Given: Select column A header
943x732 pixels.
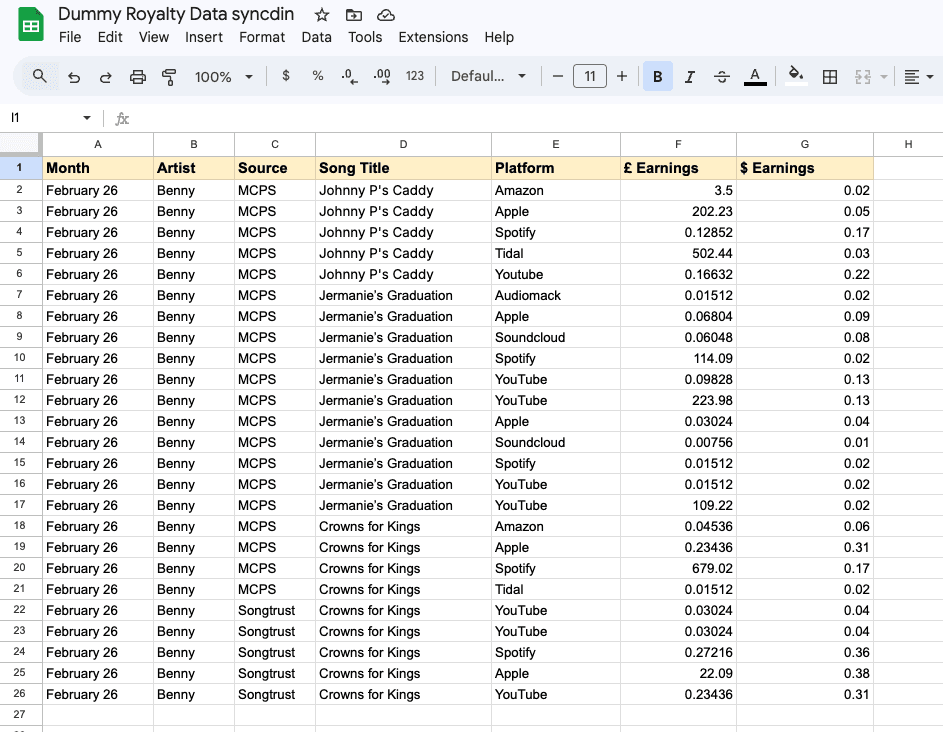Looking at the screenshot, I should pos(98,144).
